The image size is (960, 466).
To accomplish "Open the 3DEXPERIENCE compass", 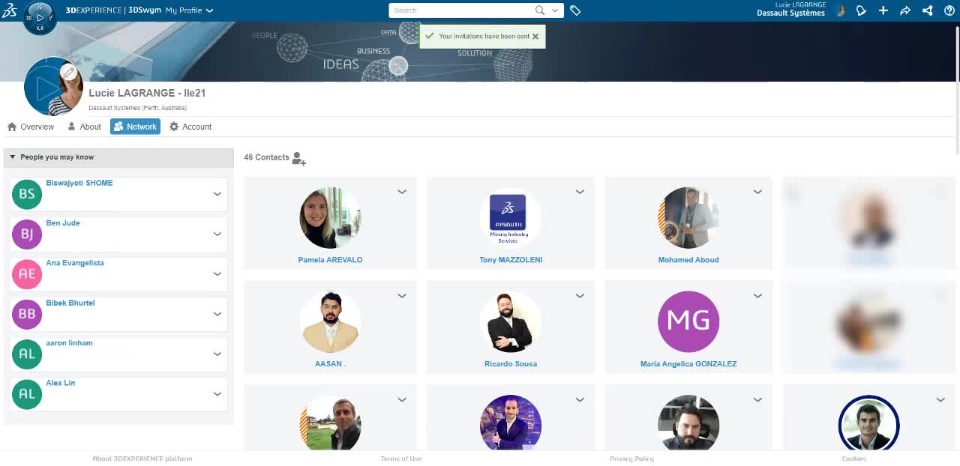I will coord(40,17).
